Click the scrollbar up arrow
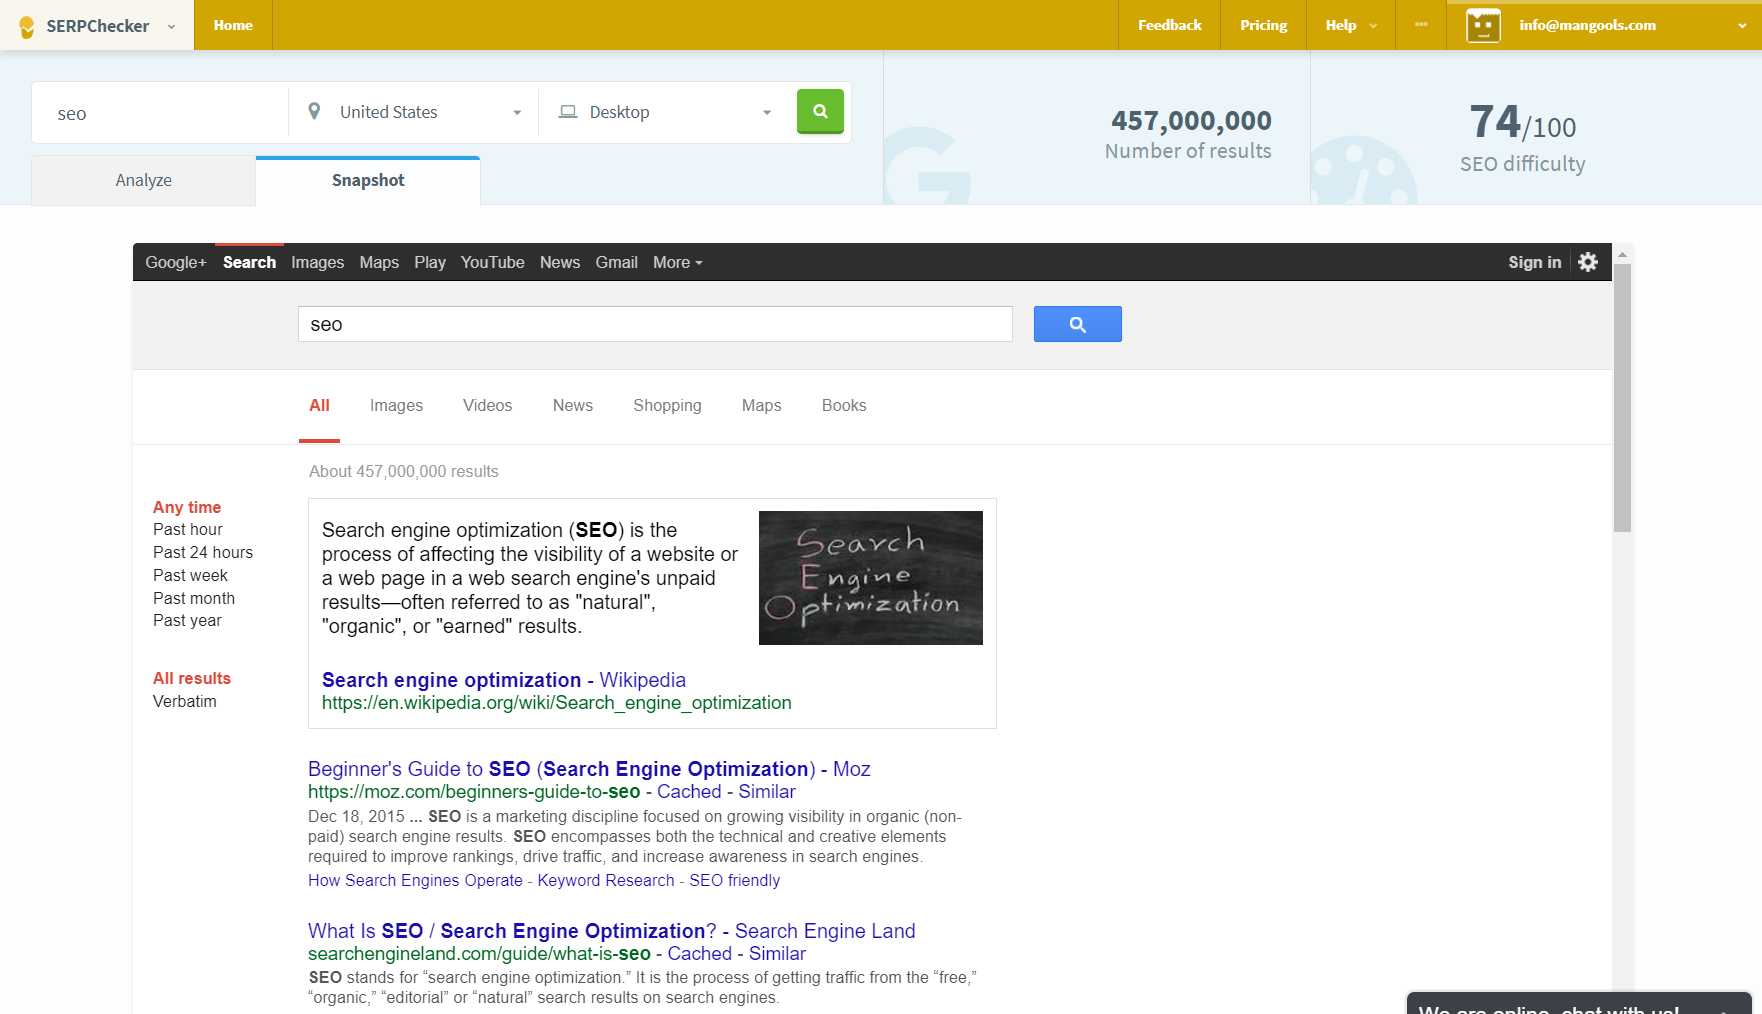 [x=1622, y=254]
